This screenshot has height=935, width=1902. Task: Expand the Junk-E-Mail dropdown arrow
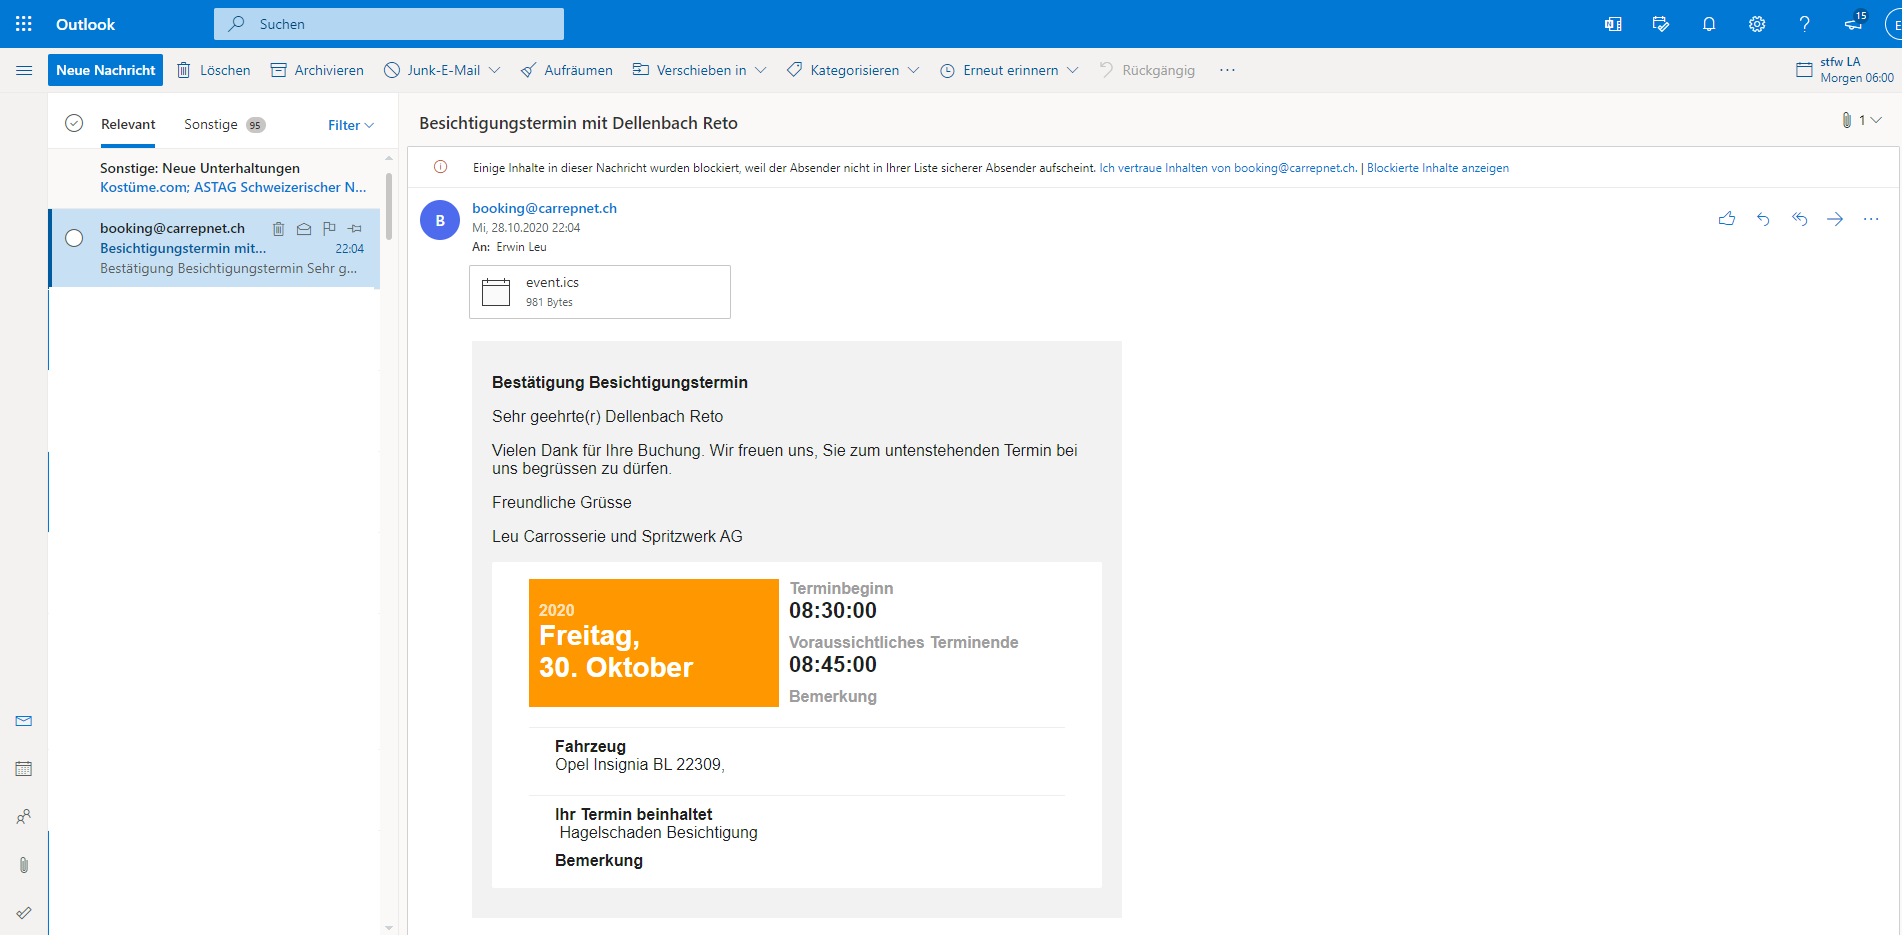tap(495, 70)
